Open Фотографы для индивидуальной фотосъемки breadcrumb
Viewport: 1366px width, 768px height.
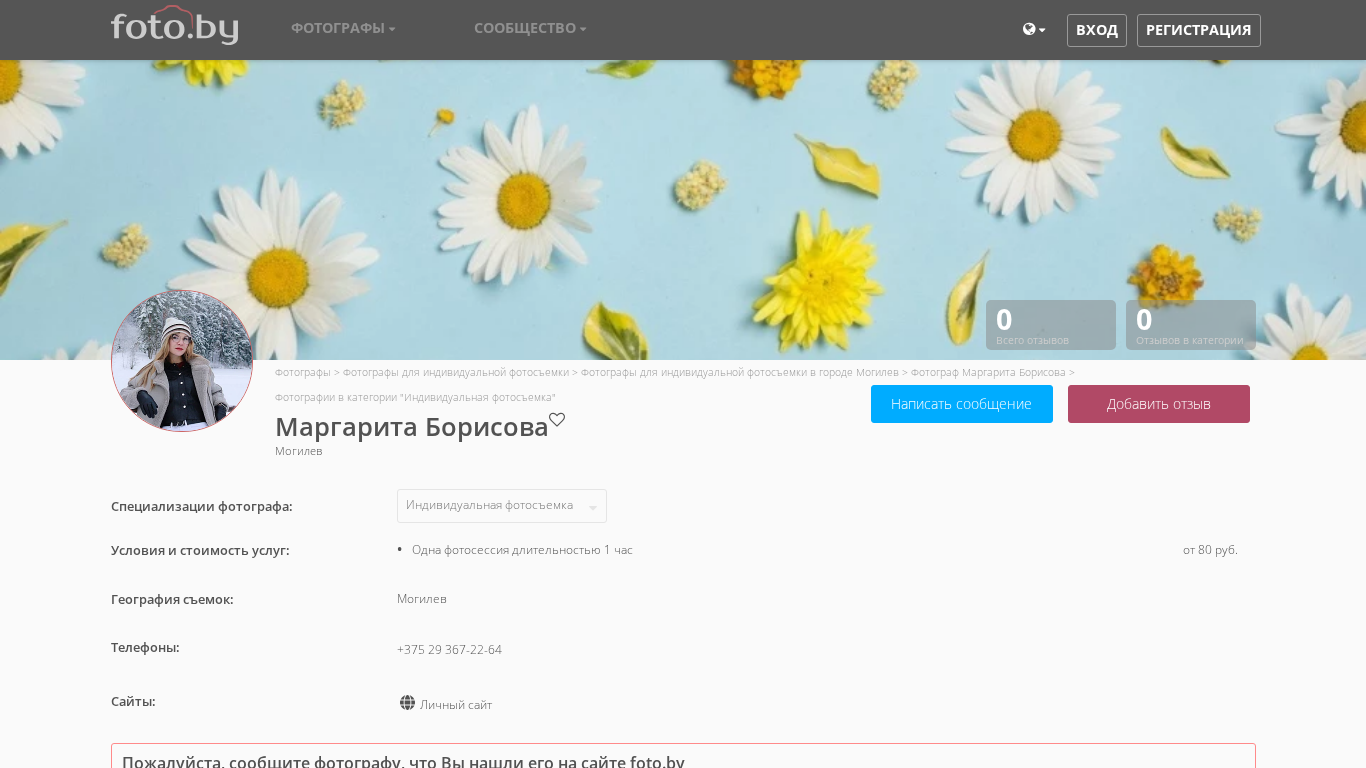(455, 372)
